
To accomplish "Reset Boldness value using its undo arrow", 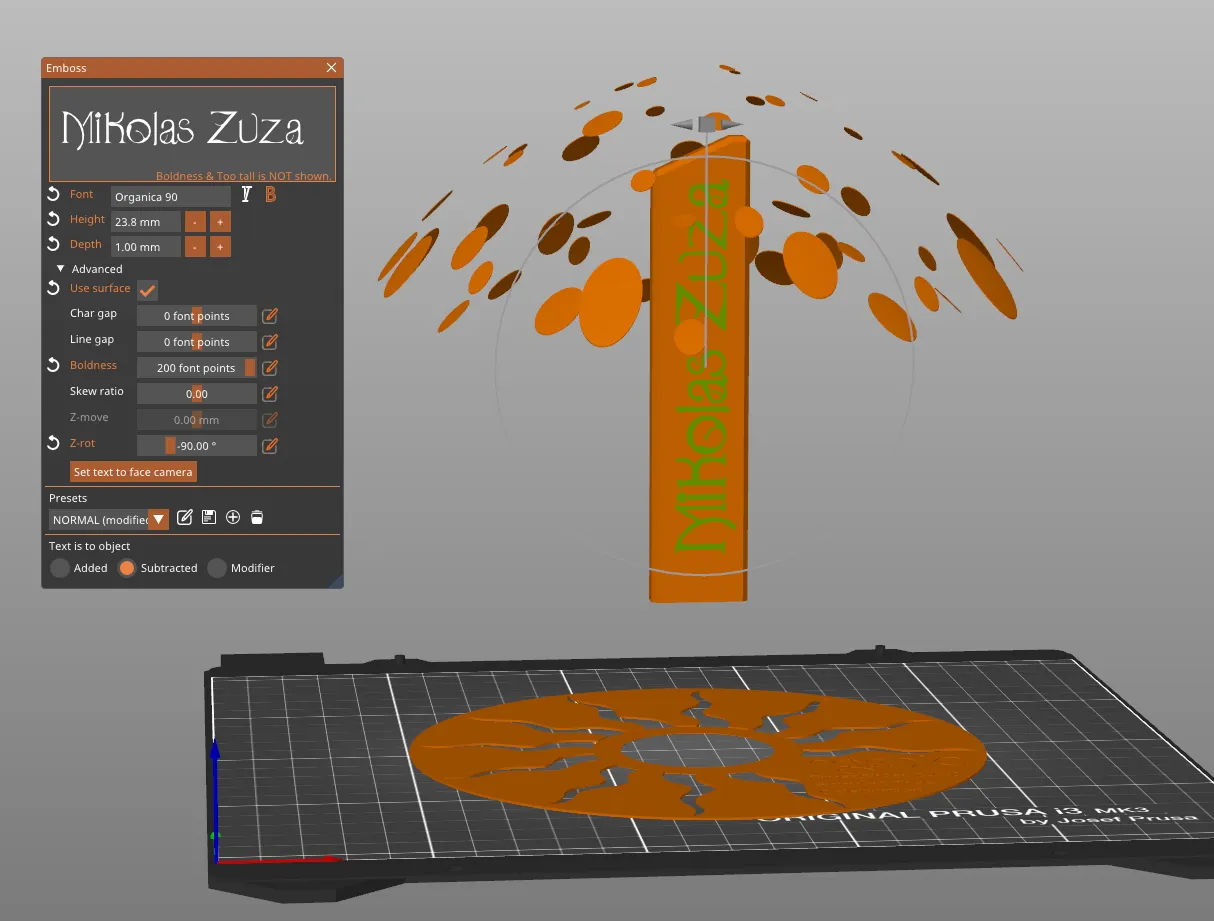I will click(x=54, y=365).
